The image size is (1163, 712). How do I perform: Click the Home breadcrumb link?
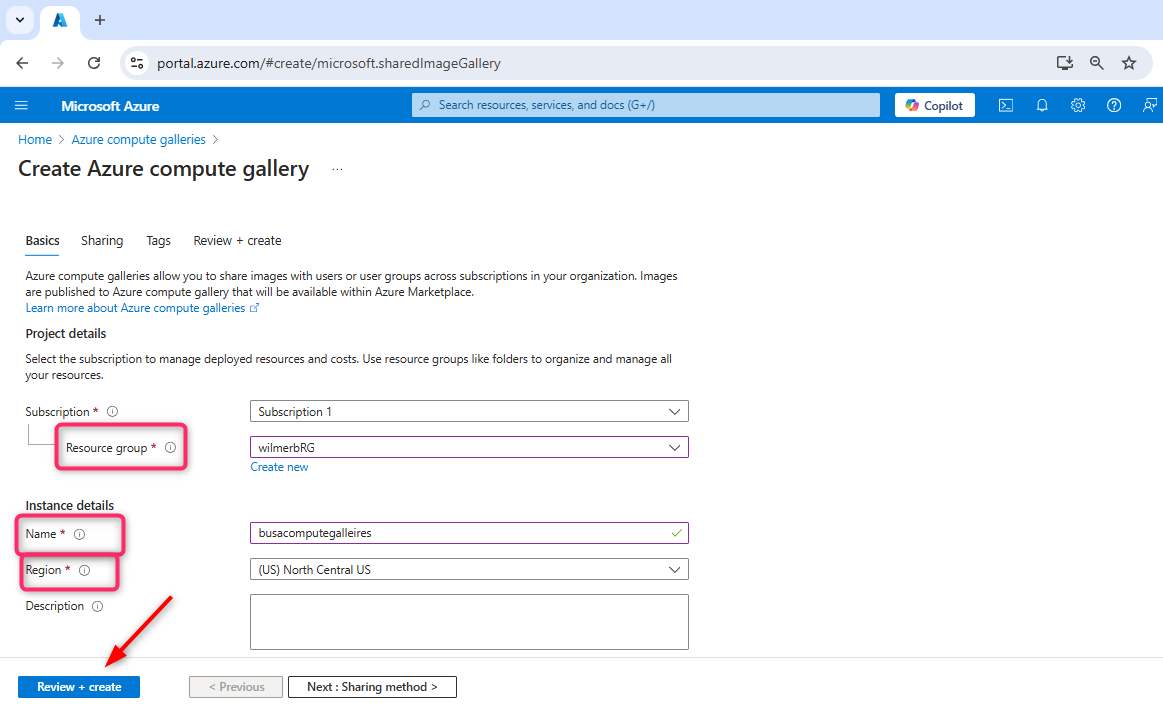point(35,139)
